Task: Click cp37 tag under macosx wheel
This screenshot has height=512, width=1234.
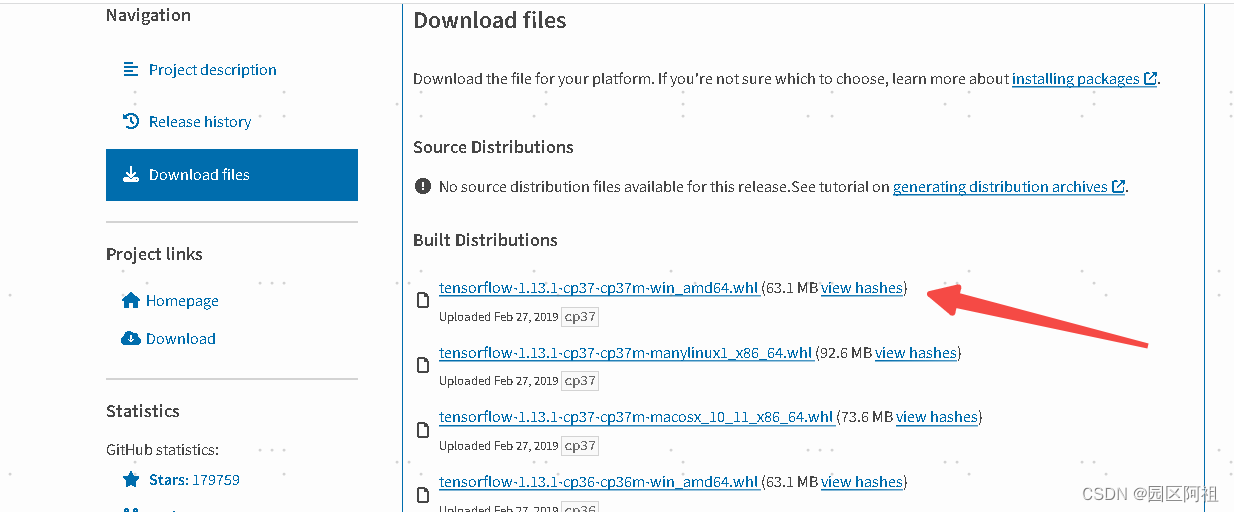Action: pyautogui.click(x=580, y=446)
